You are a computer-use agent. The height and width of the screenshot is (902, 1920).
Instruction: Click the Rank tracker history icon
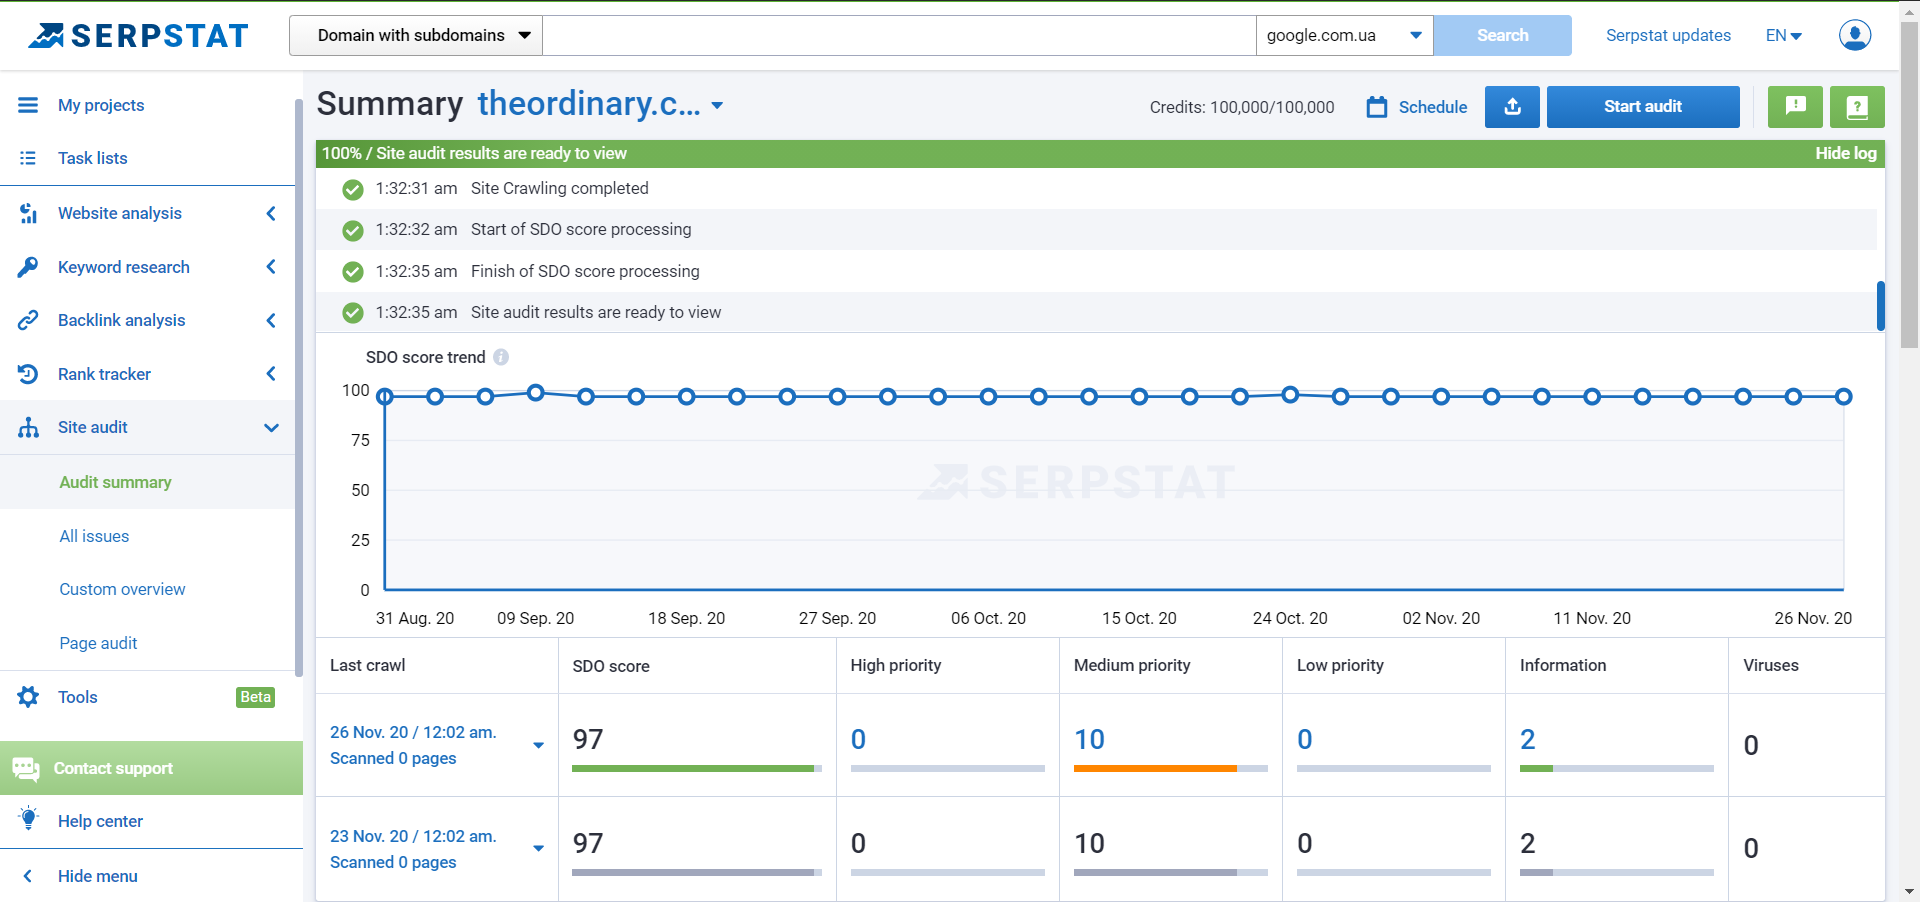28,374
